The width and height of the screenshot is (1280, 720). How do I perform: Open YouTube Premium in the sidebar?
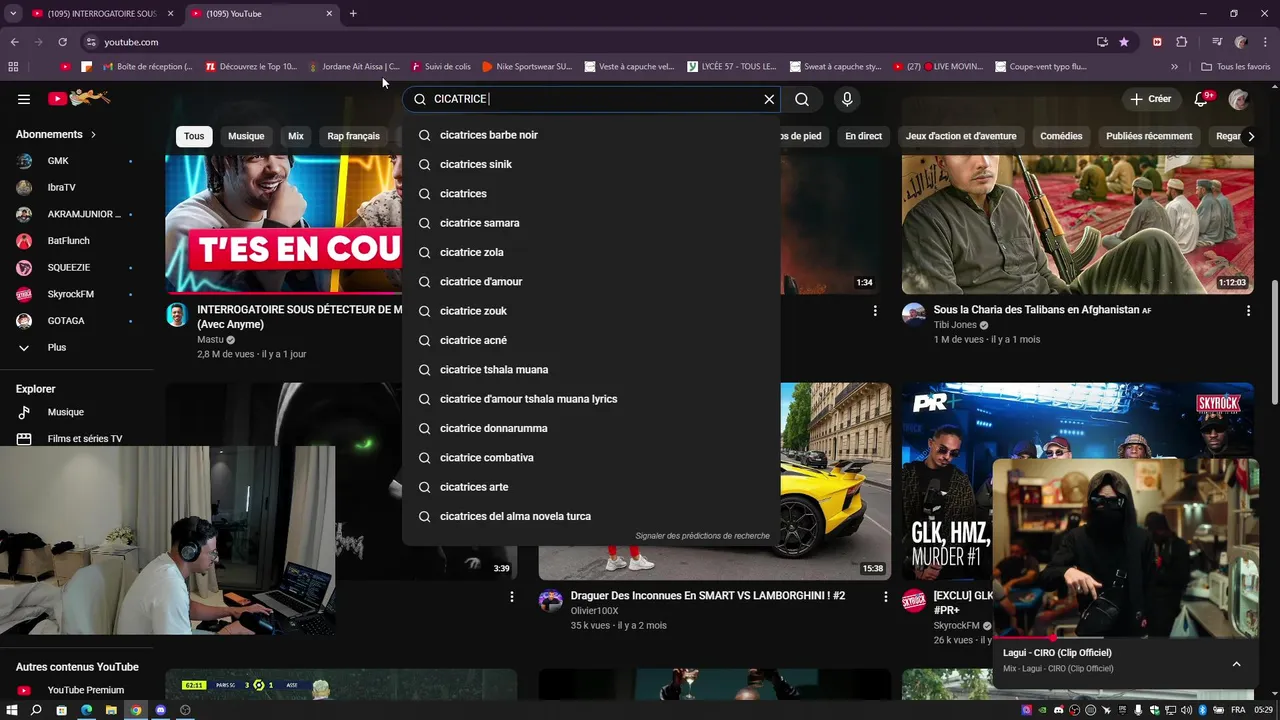coord(76,690)
